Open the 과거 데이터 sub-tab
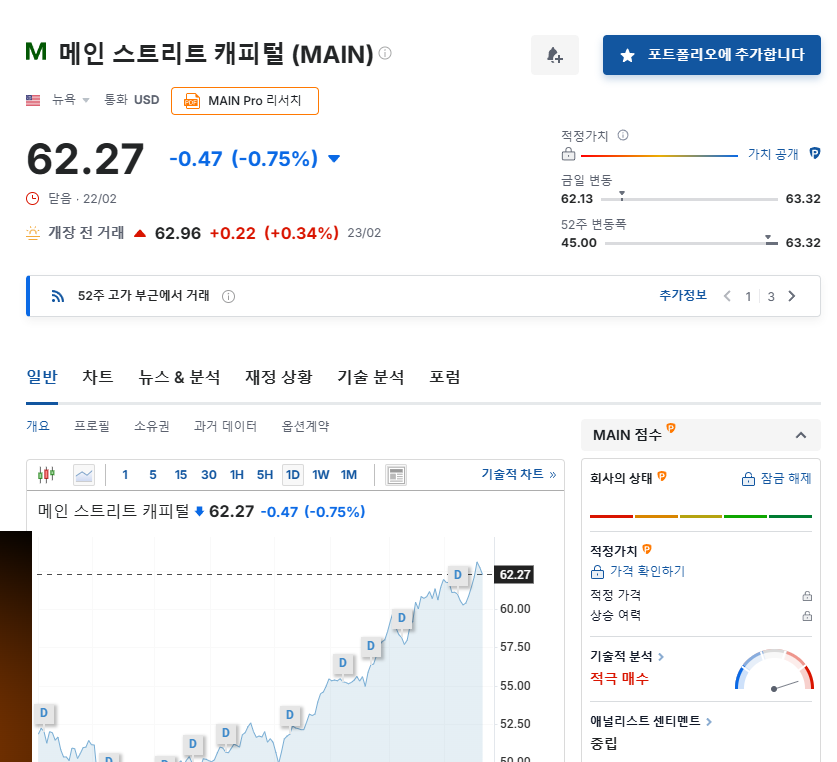837x762 pixels. click(225, 426)
